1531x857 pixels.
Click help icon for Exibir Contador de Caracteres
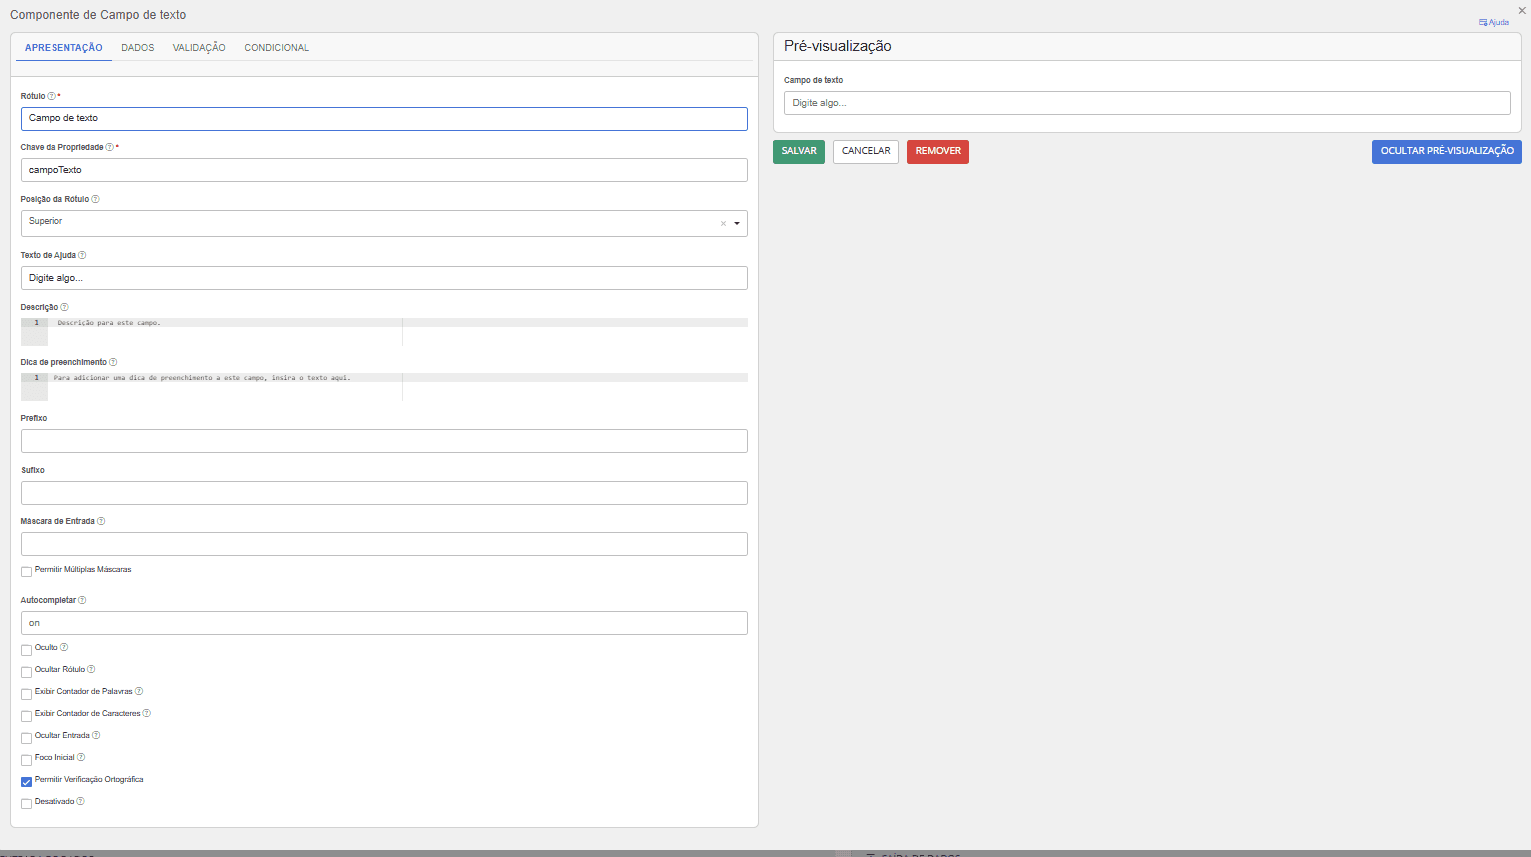point(146,713)
